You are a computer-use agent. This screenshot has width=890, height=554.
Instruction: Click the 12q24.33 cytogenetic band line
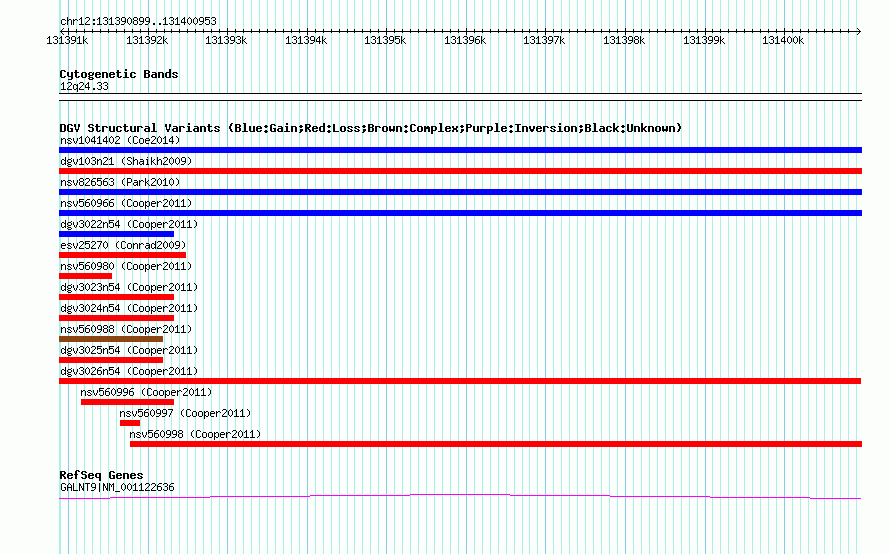(x=460, y=97)
